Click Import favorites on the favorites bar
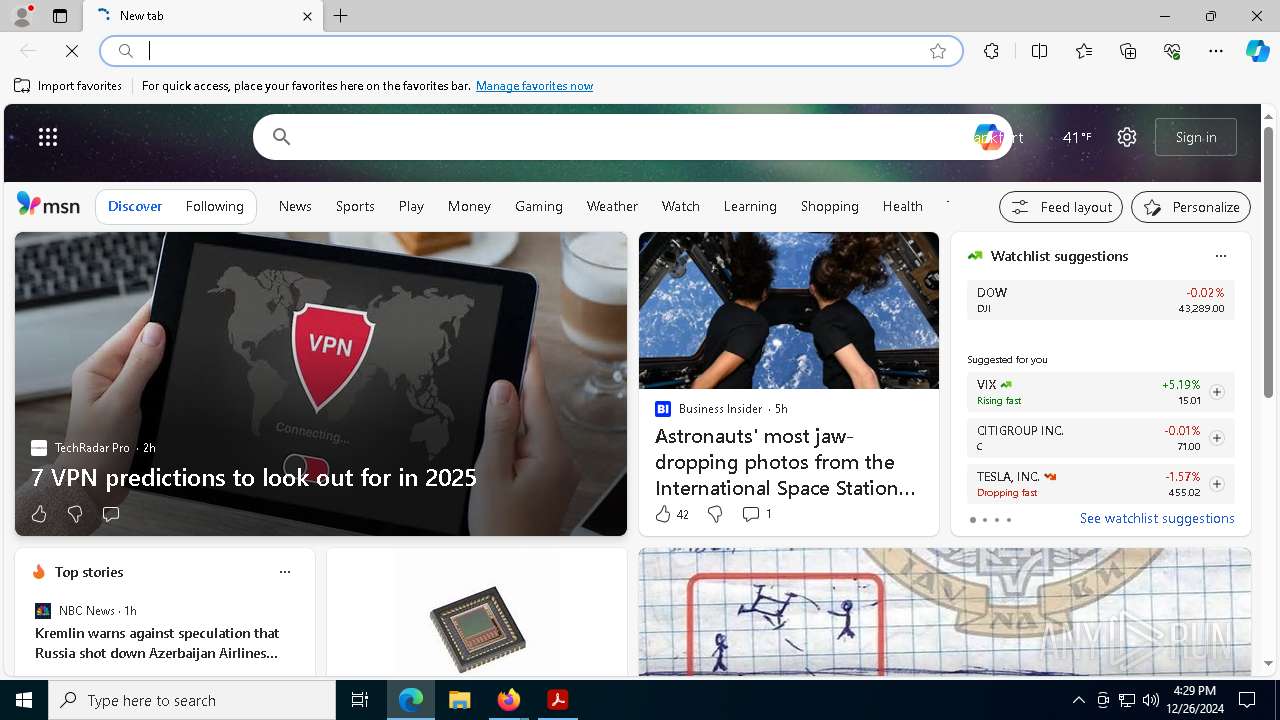Image resolution: width=1280 pixels, height=720 pixels. coord(68,86)
